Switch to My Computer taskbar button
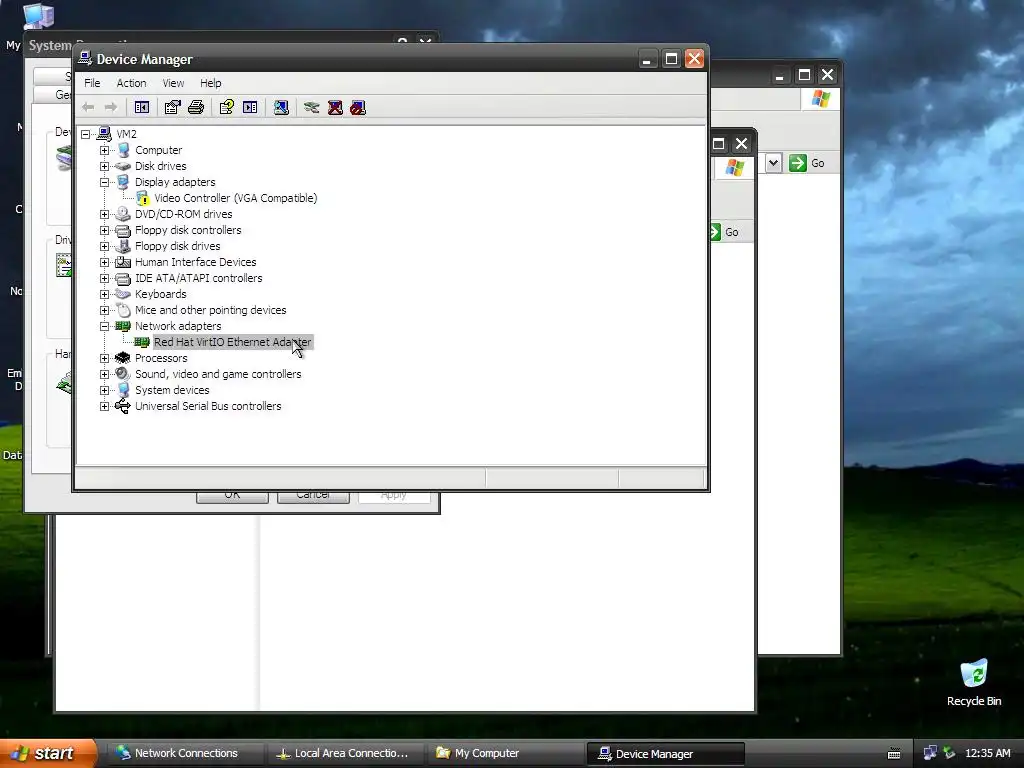Viewport: 1024px width, 768px height. pyautogui.click(x=505, y=753)
